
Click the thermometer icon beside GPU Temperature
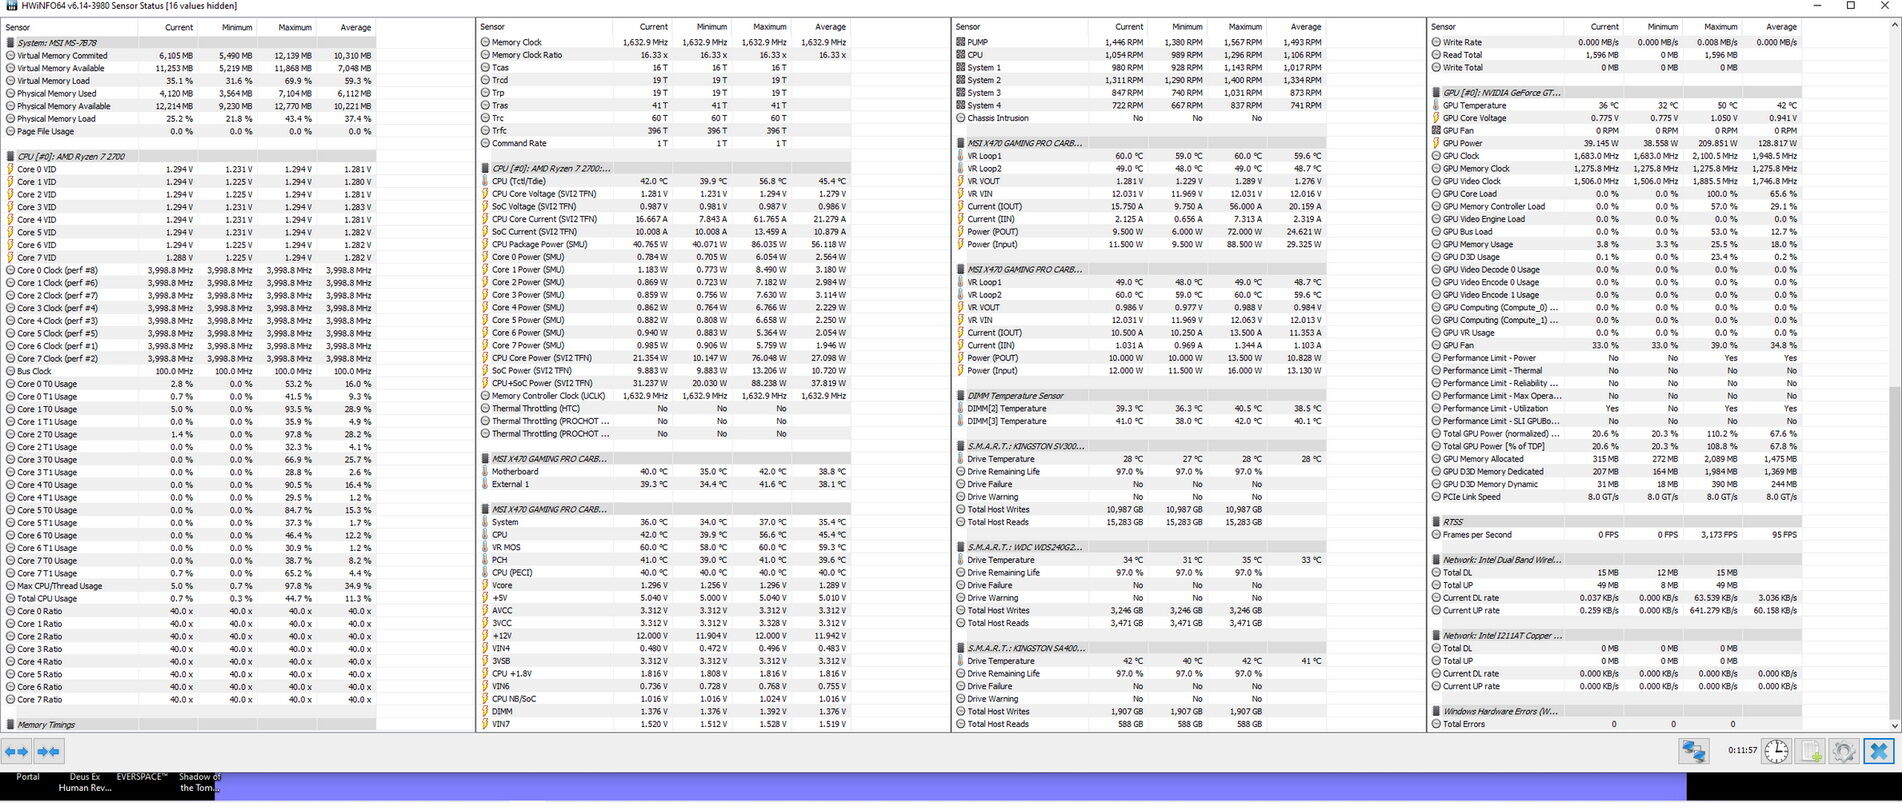(x=1436, y=105)
